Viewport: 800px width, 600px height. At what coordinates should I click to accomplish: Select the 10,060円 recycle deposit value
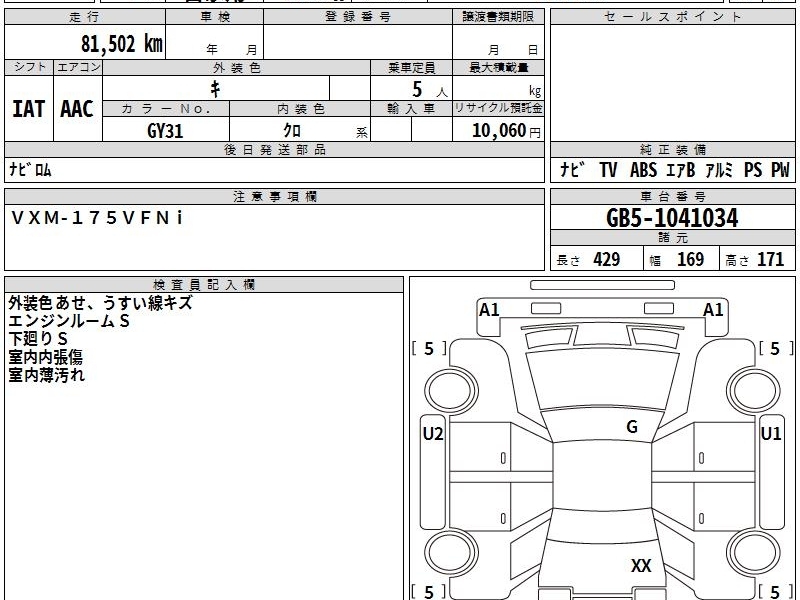click(506, 131)
